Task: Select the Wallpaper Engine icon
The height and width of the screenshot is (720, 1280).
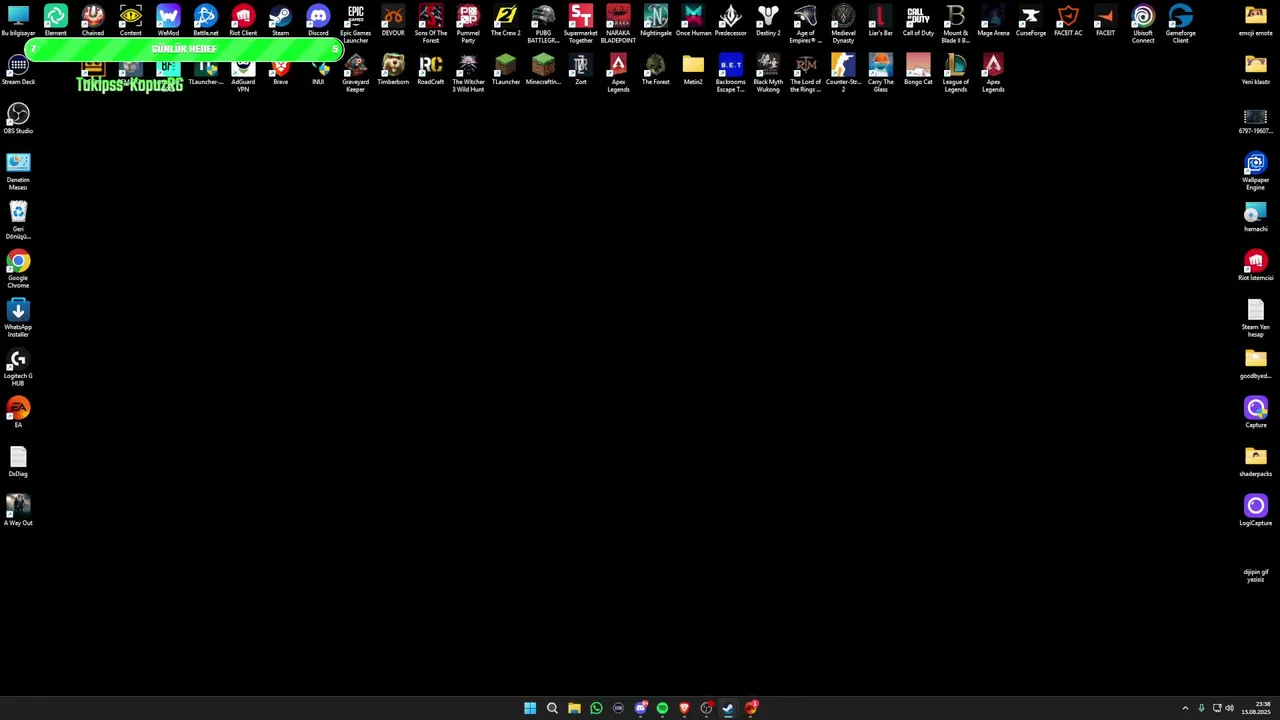Action: [x=1255, y=171]
